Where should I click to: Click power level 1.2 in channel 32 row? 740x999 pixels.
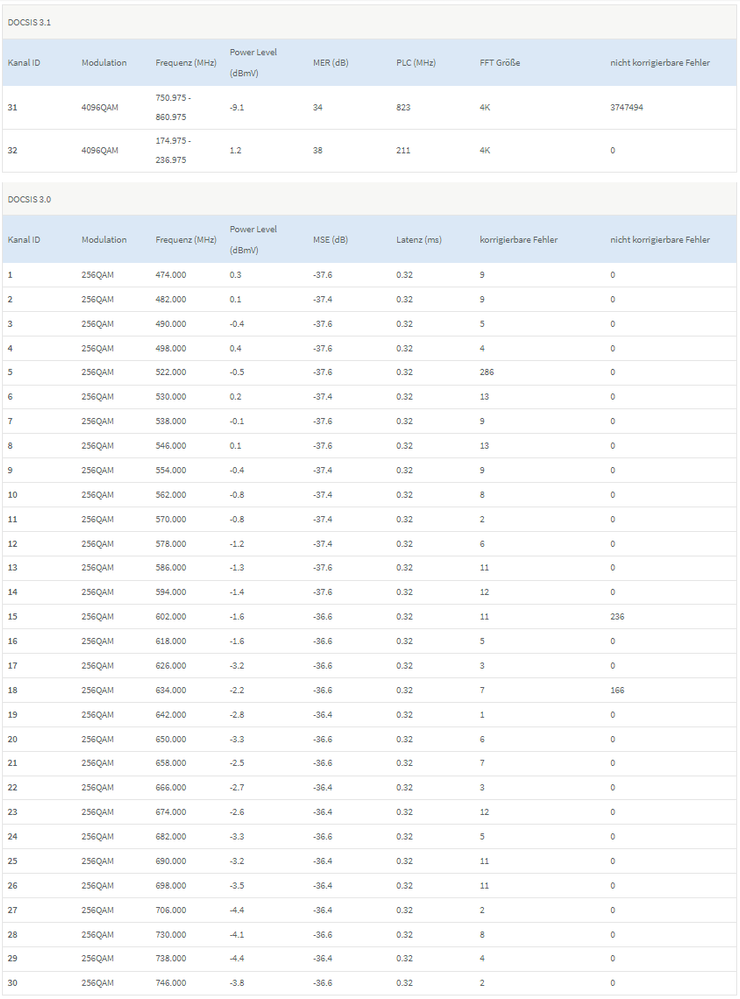click(x=235, y=150)
